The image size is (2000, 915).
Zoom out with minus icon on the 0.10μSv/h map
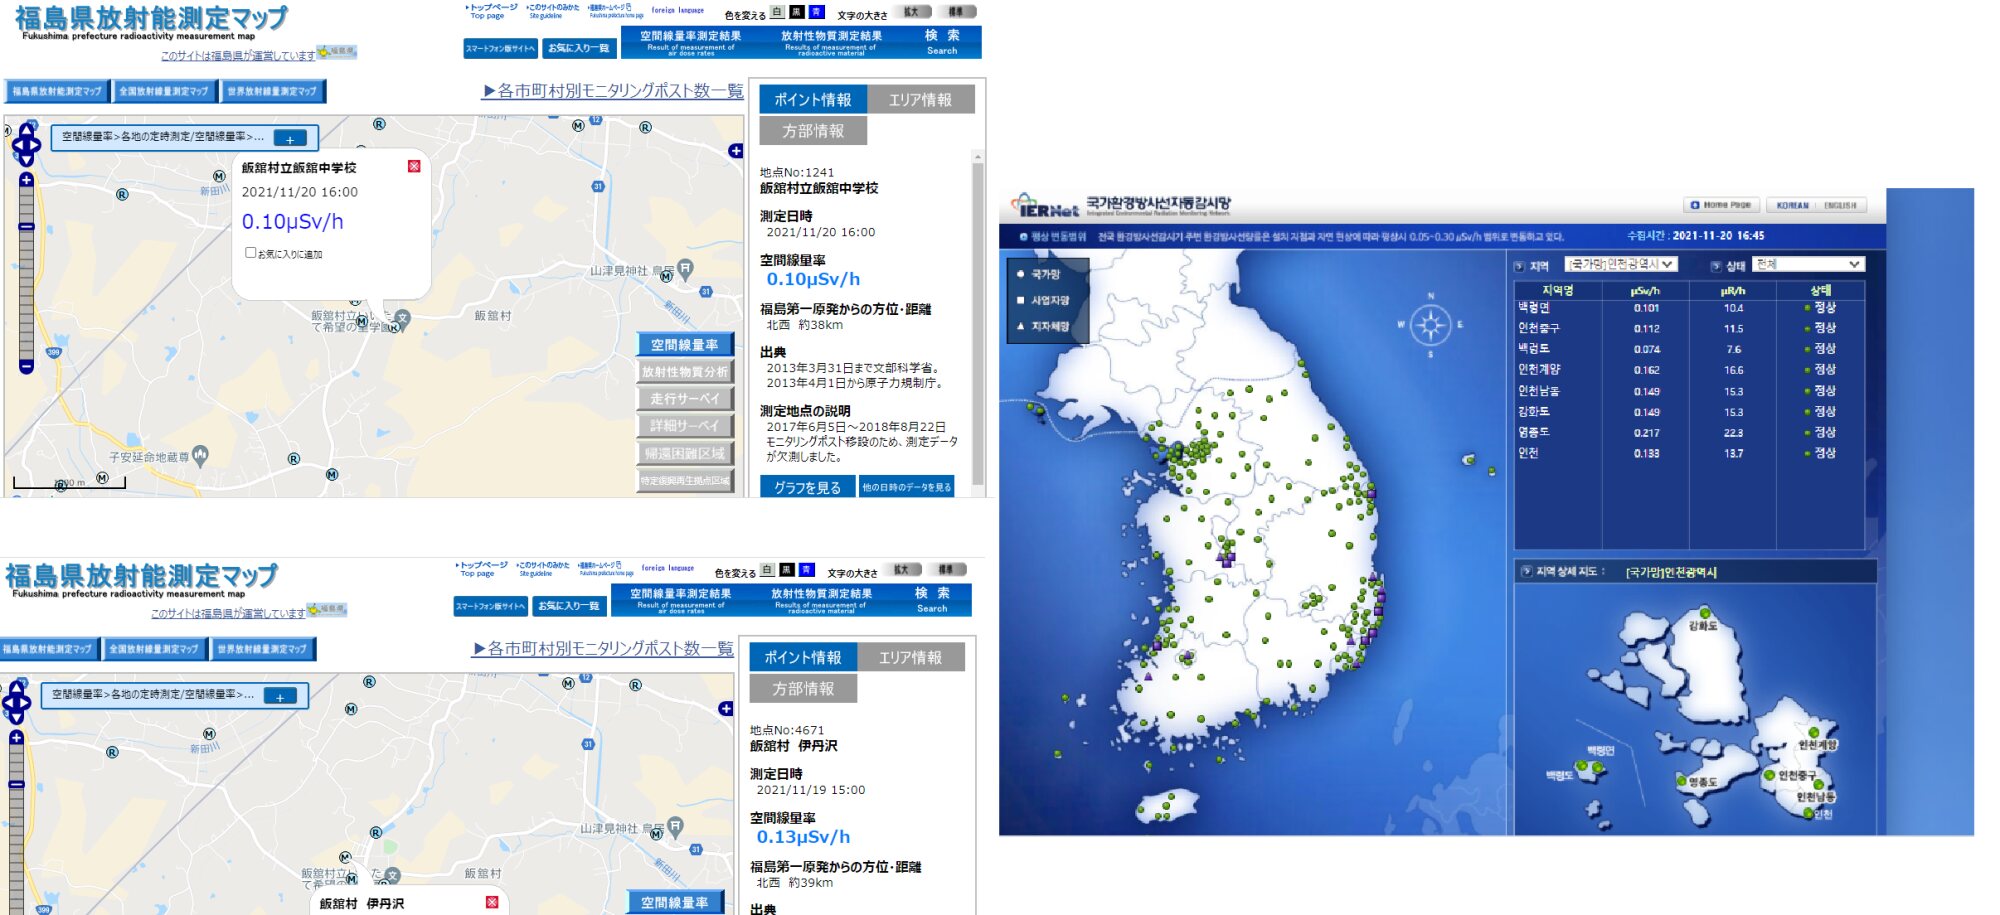(x=26, y=367)
